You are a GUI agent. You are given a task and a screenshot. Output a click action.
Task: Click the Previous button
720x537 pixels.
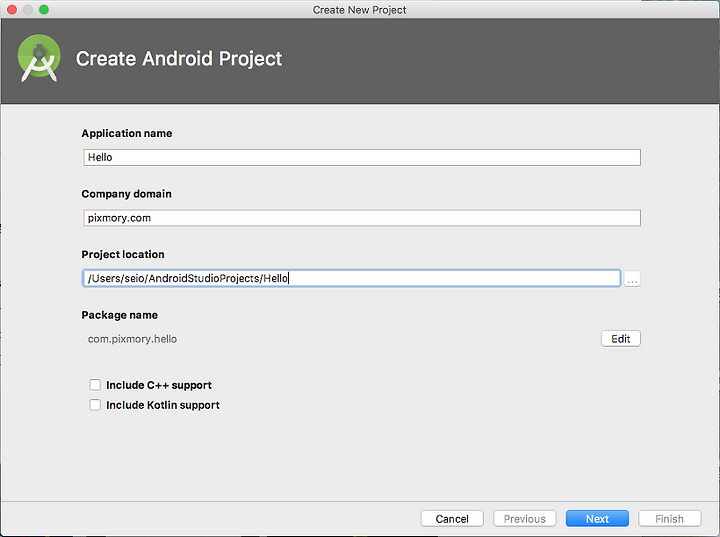click(x=524, y=519)
